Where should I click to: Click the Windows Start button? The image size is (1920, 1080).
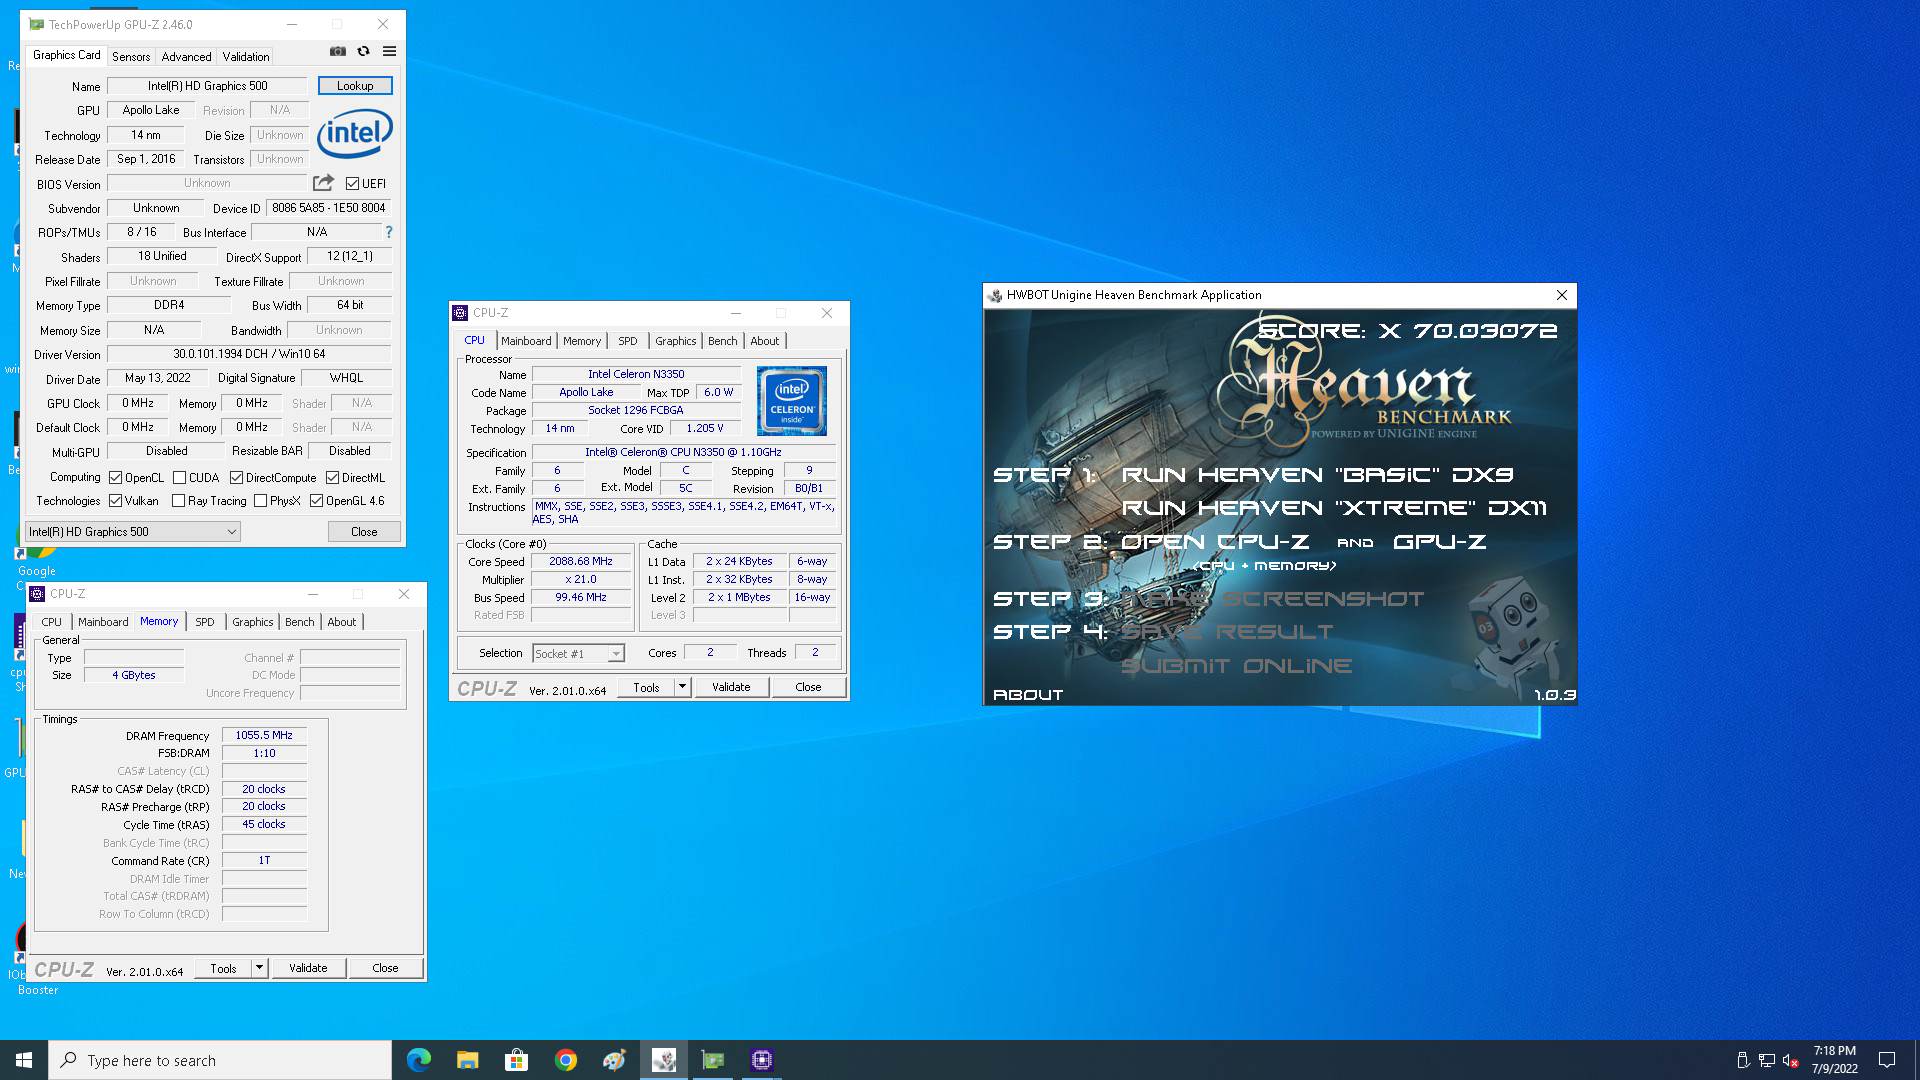[24, 1060]
